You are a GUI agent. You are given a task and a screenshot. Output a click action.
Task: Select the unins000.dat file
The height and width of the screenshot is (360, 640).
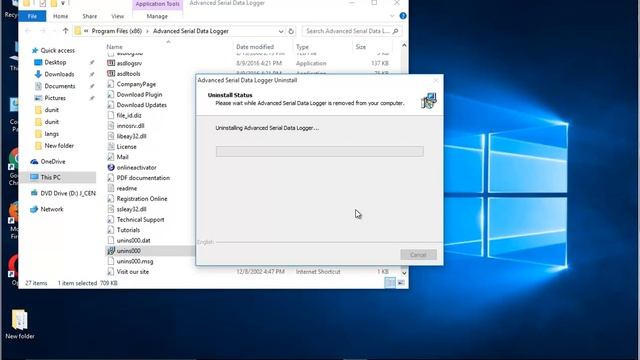133,240
